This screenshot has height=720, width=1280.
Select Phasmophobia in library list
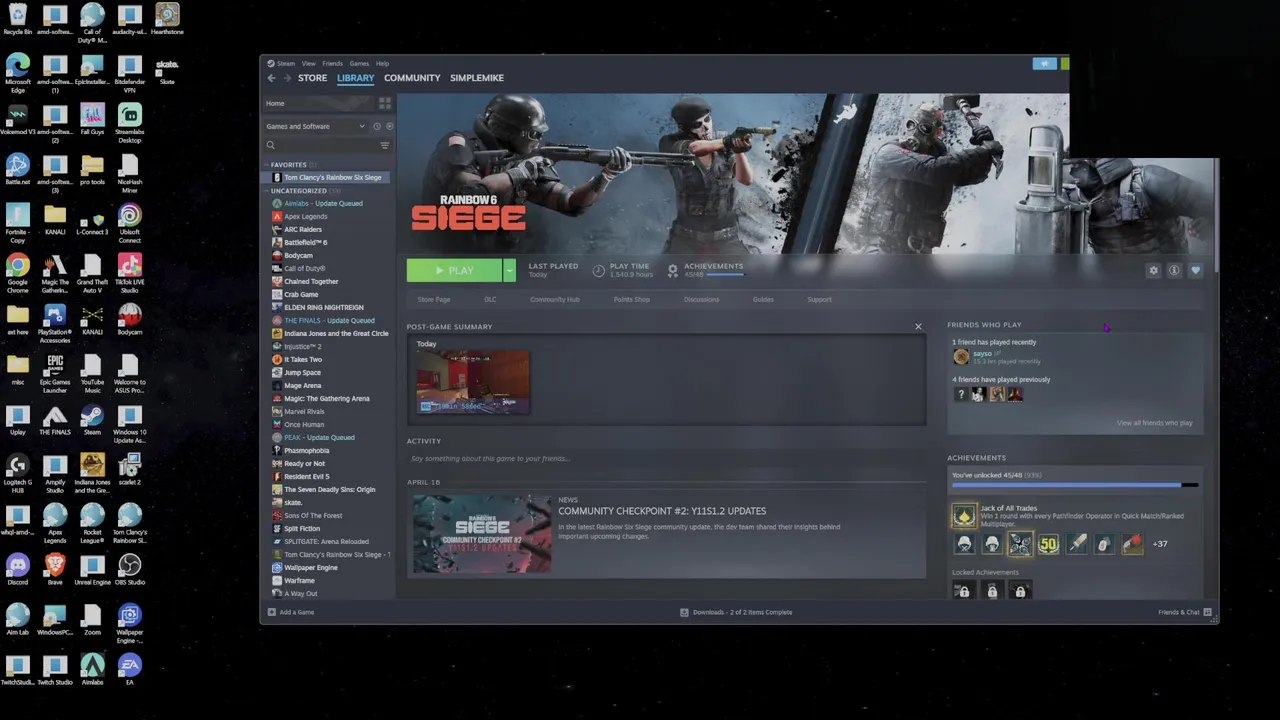(x=306, y=450)
